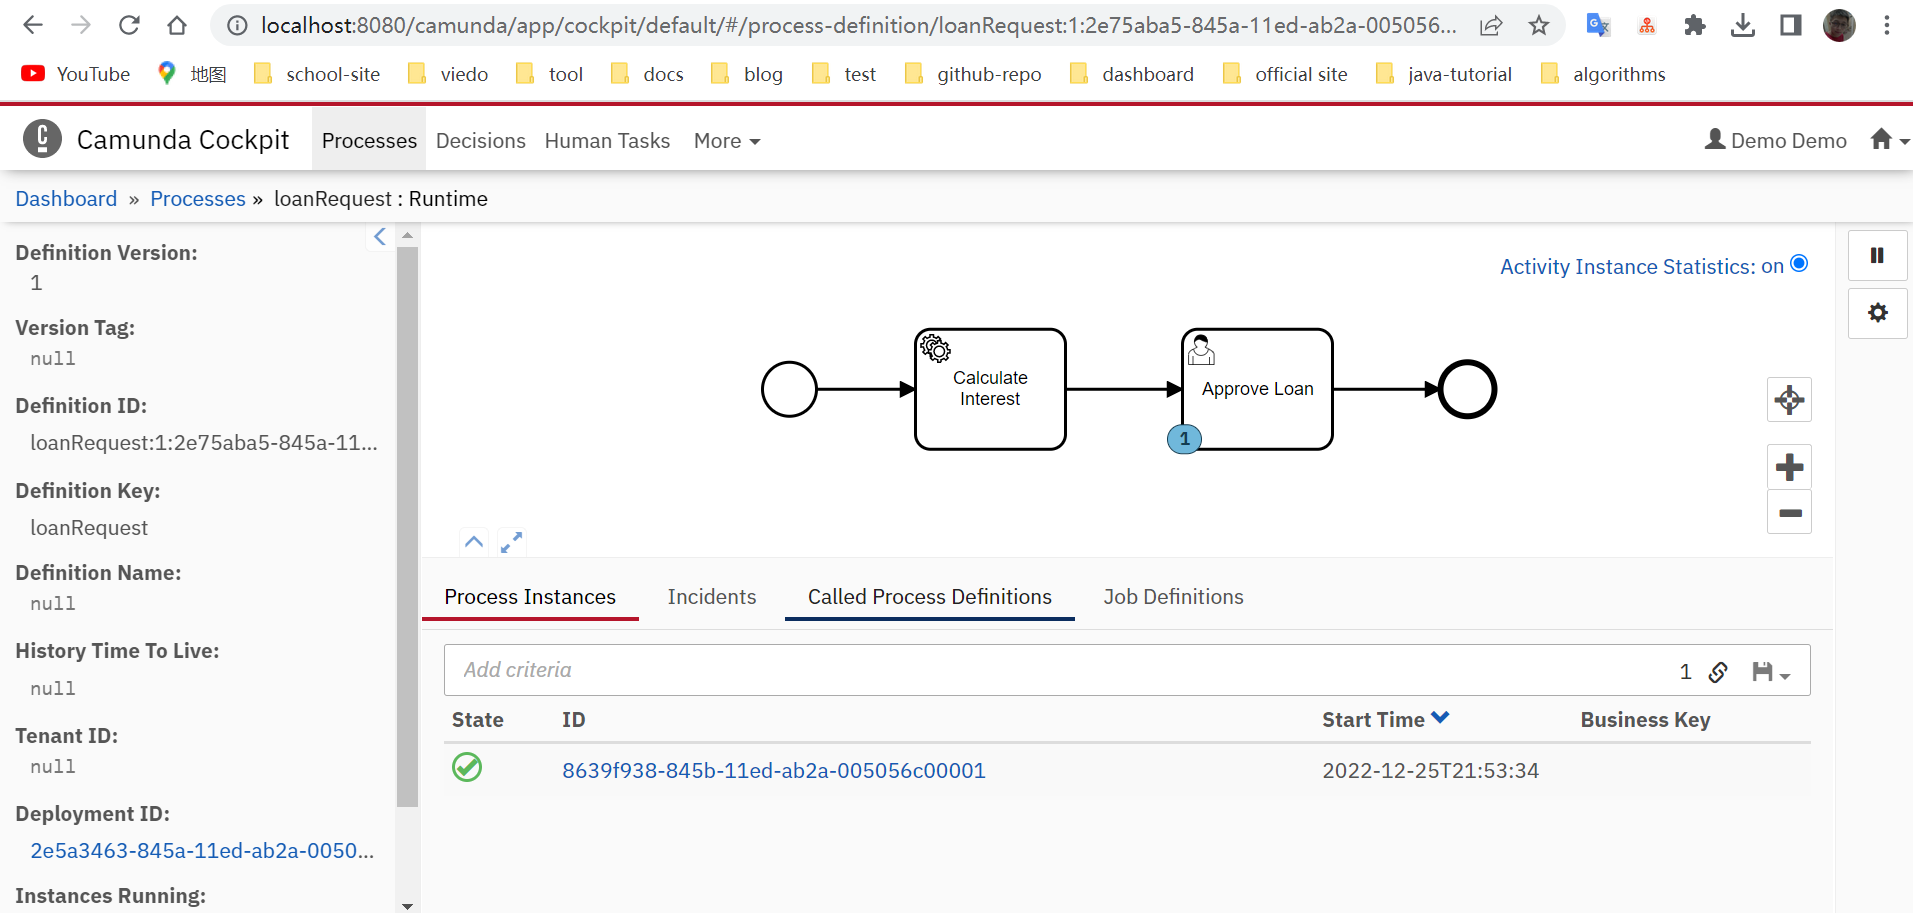Sort by Start Time column arrow
This screenshot has width=1913, height=913.
[x=1440, y=718]
